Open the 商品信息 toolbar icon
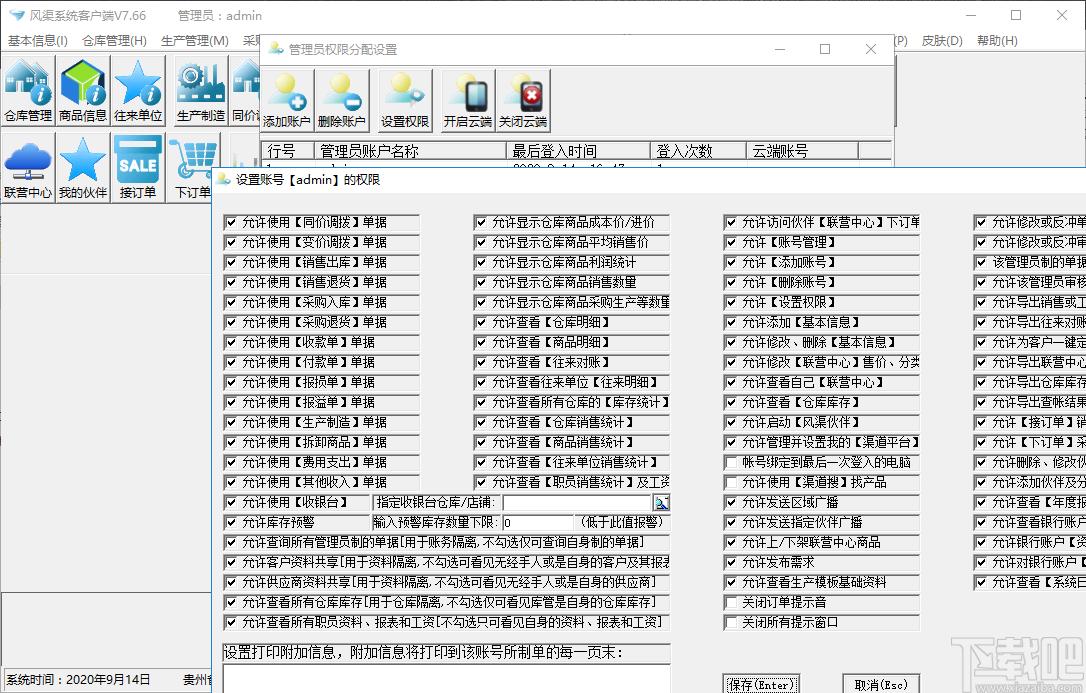 [x=82, y=91]
